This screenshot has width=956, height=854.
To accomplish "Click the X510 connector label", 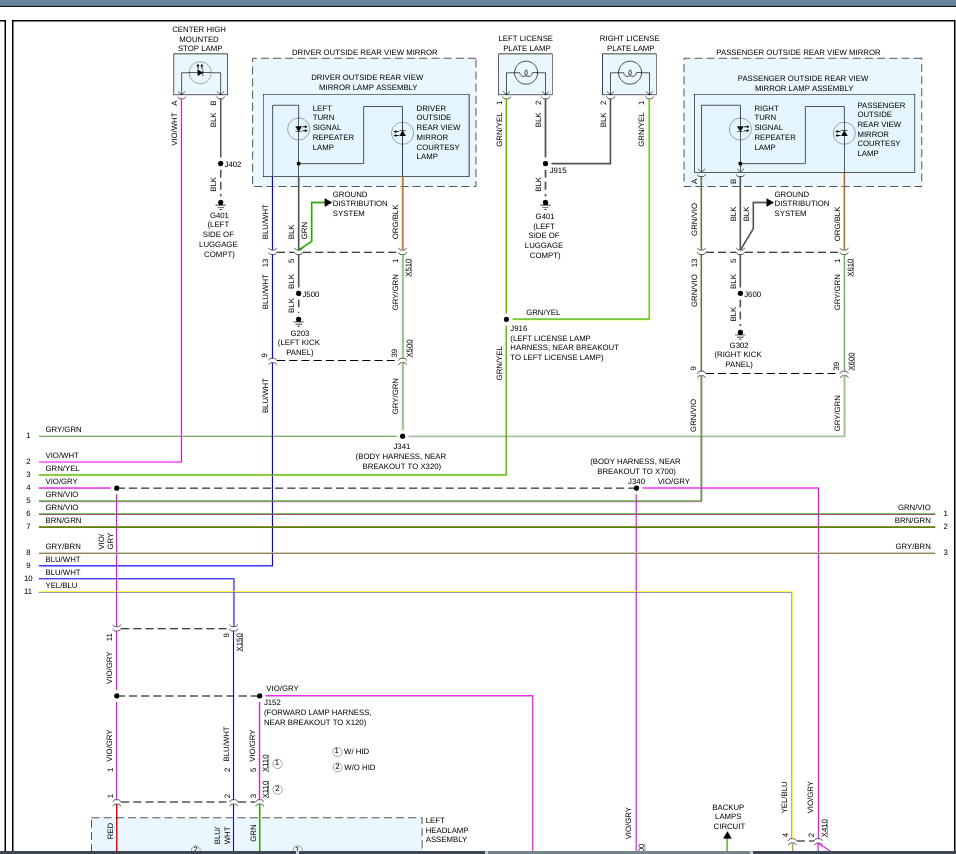I will 408,268.
